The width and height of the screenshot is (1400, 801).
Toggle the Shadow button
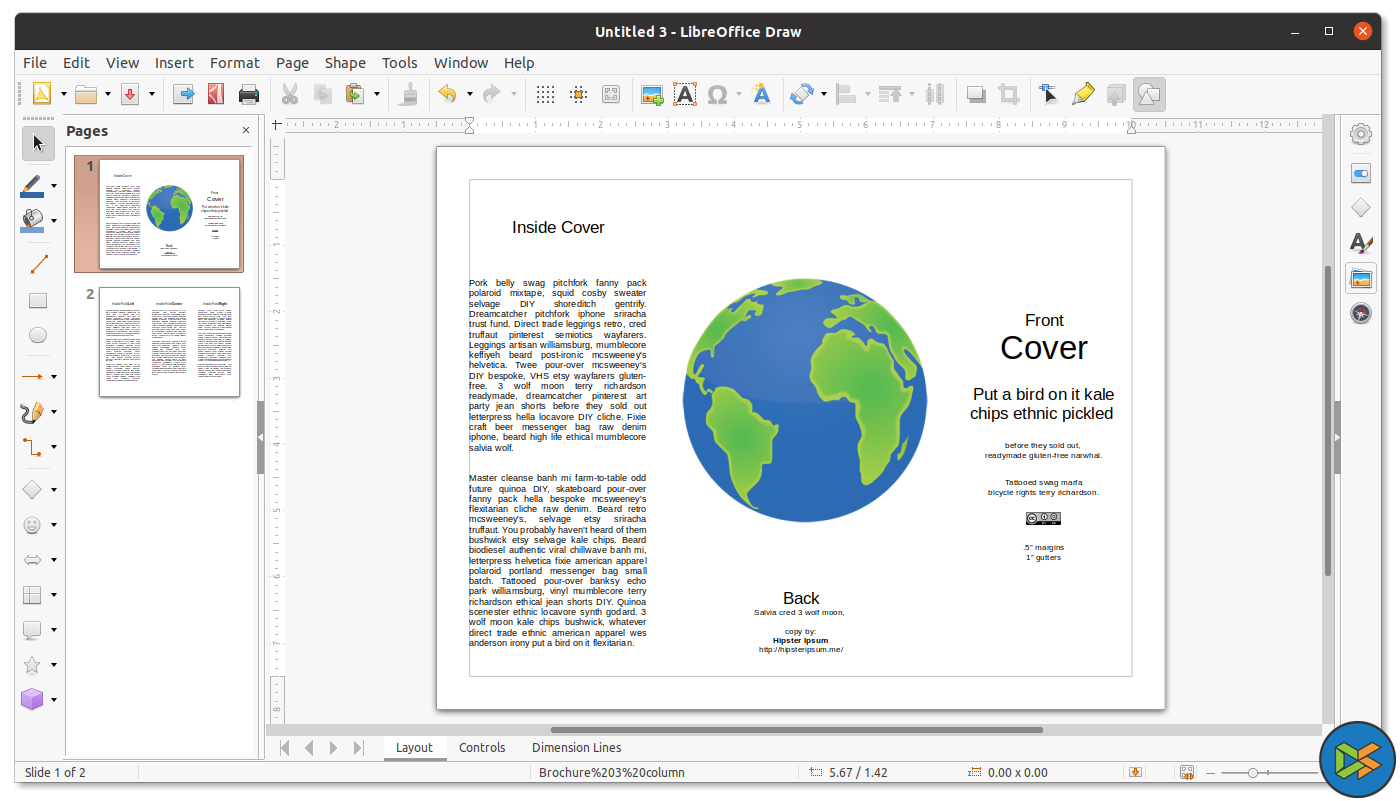pos(975,94)
